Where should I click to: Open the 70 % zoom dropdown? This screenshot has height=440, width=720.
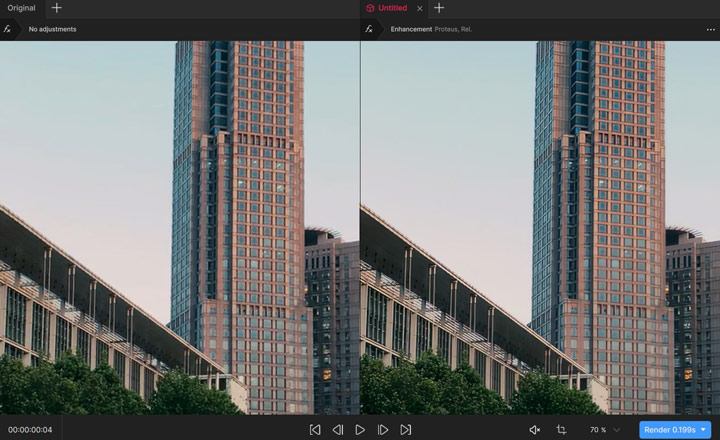605,430
